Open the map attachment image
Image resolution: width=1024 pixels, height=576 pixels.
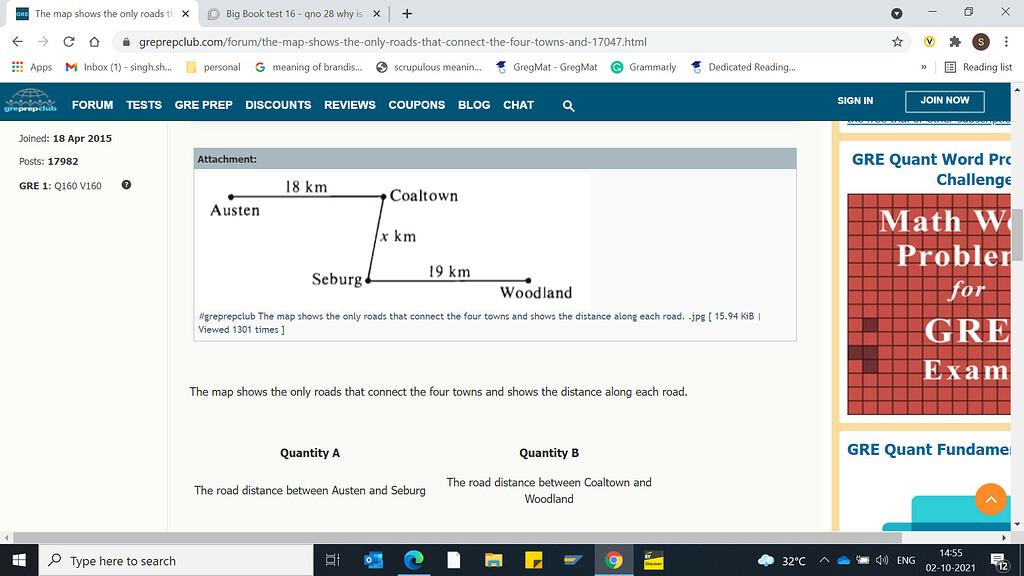pos(392,240)
